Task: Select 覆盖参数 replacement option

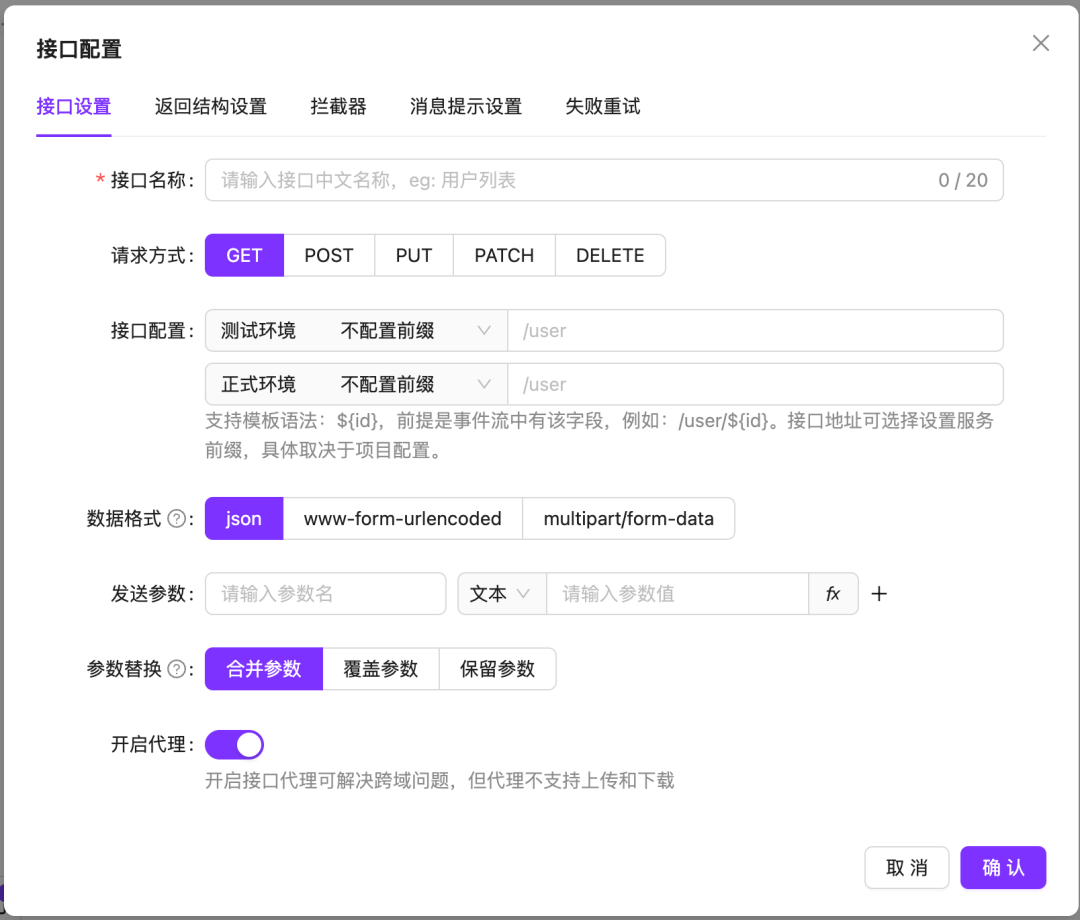Action: pos(381,669)
